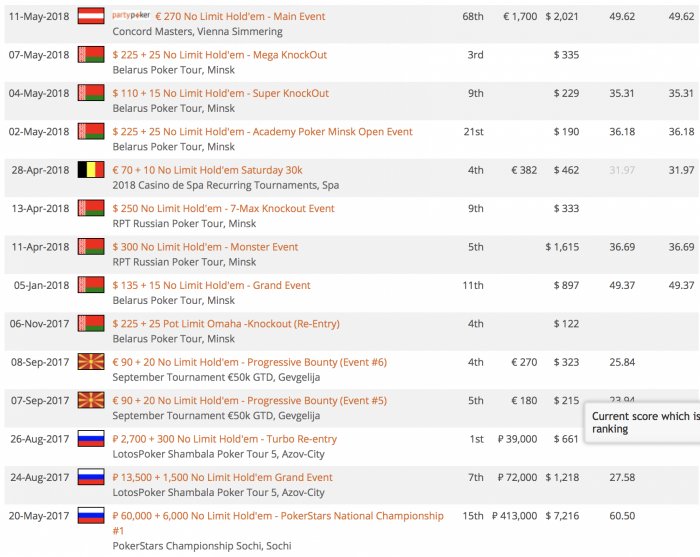Screen dimensions: 700x557
Task: Open the 7-Max Knockout Event link
Action: pyautogui.click(x=223, y=208)
